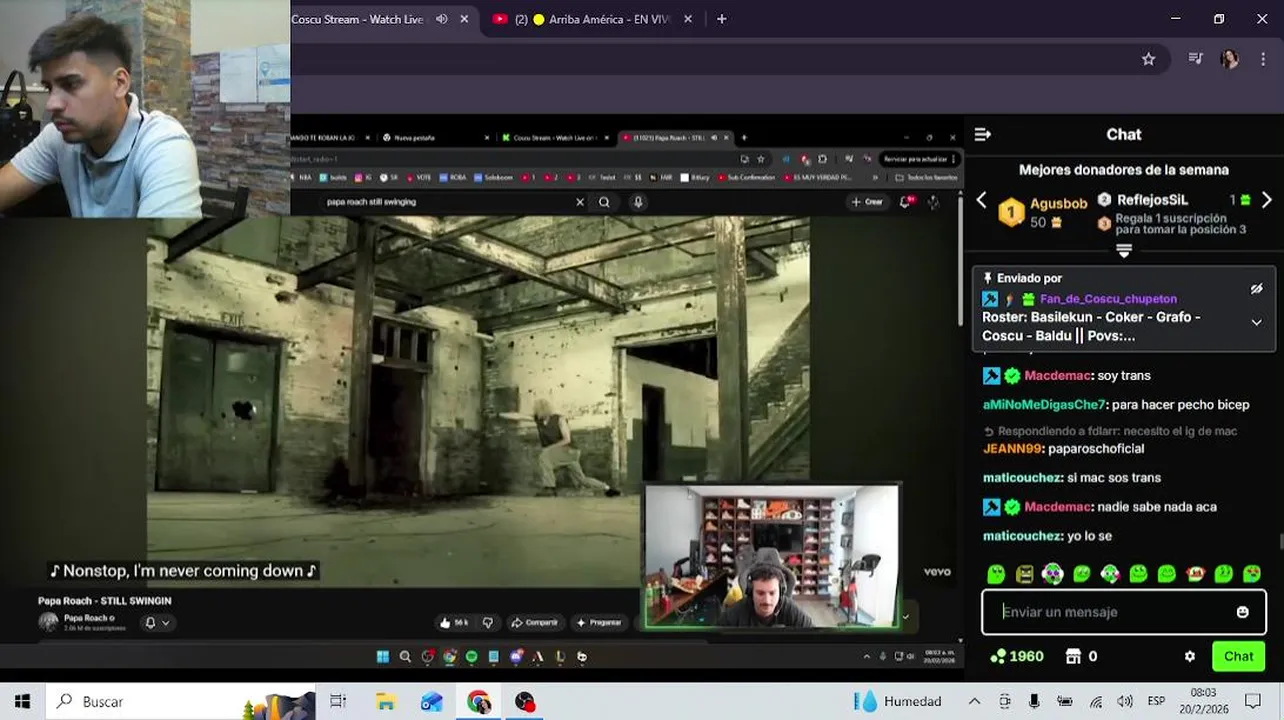Open ReflejosSiL donor profile
The height and width of the screenshot is (720, 1284).
1152,200
